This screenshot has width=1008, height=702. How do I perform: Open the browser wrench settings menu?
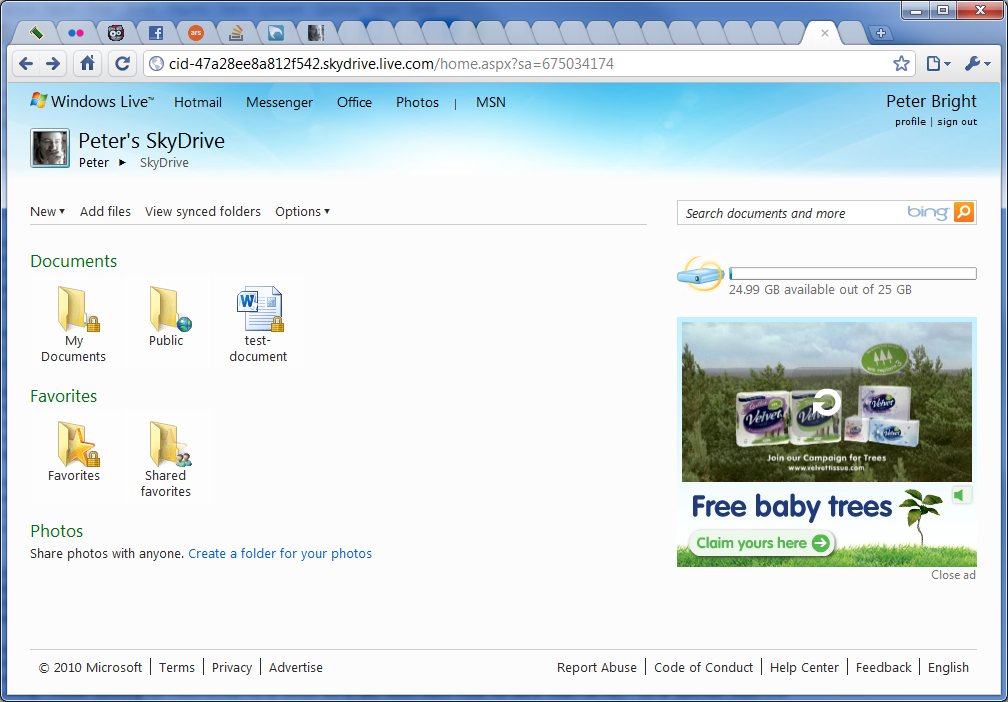[x=977, y=64]
